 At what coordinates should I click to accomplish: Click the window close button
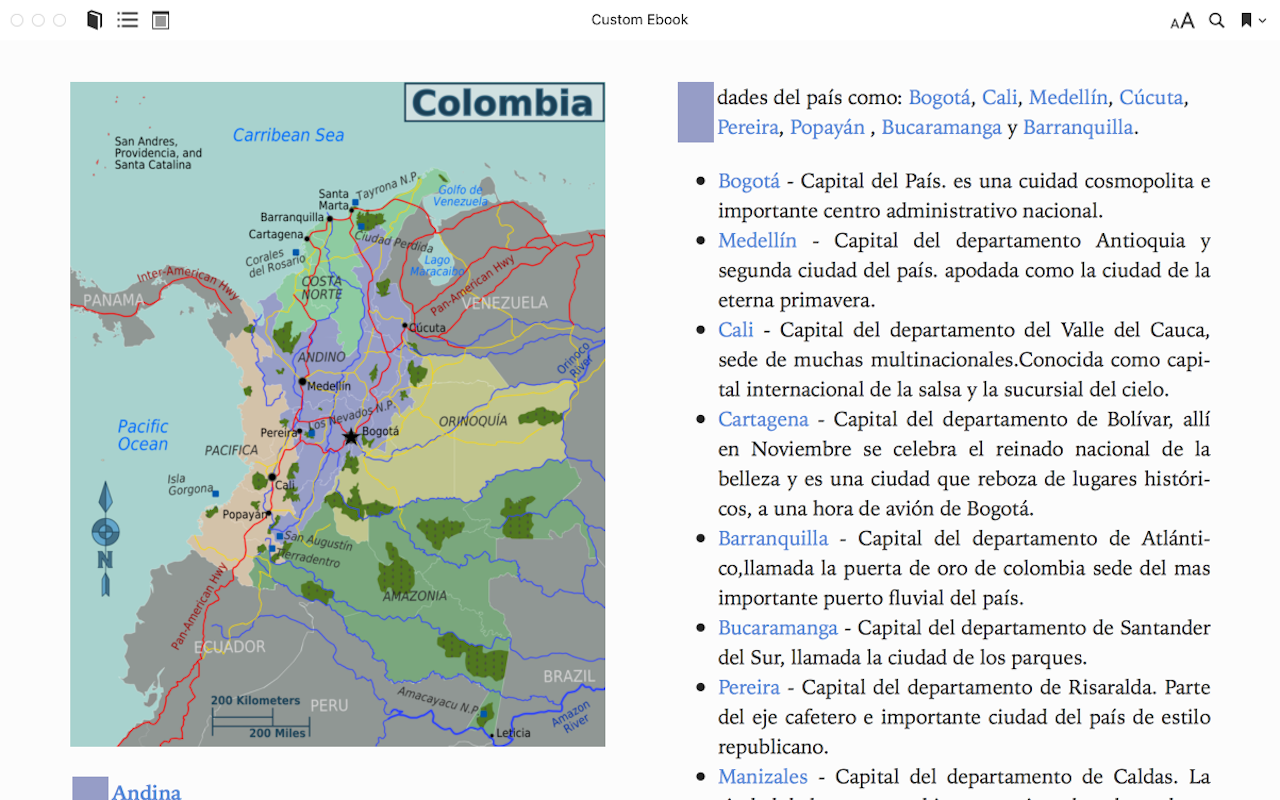[x=17, y=20]
